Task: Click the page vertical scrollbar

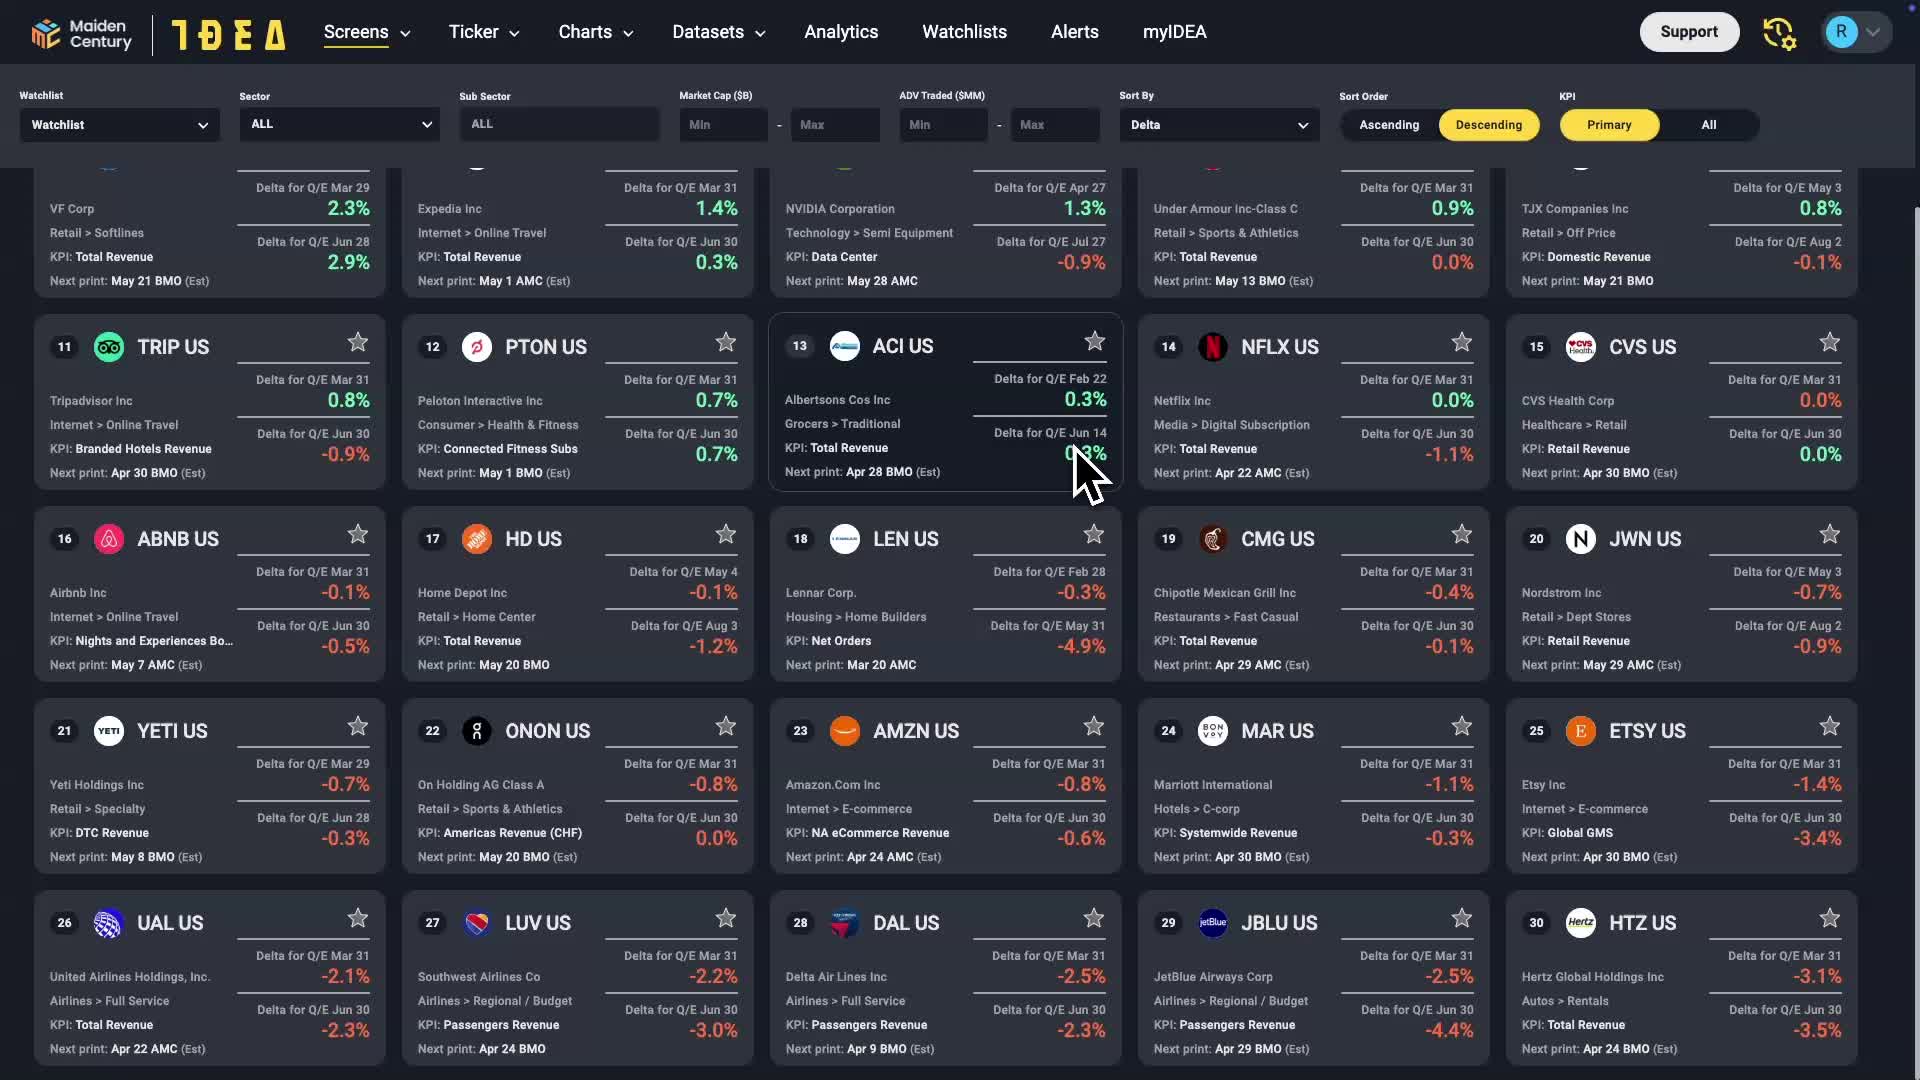Action: point(1915,640)
